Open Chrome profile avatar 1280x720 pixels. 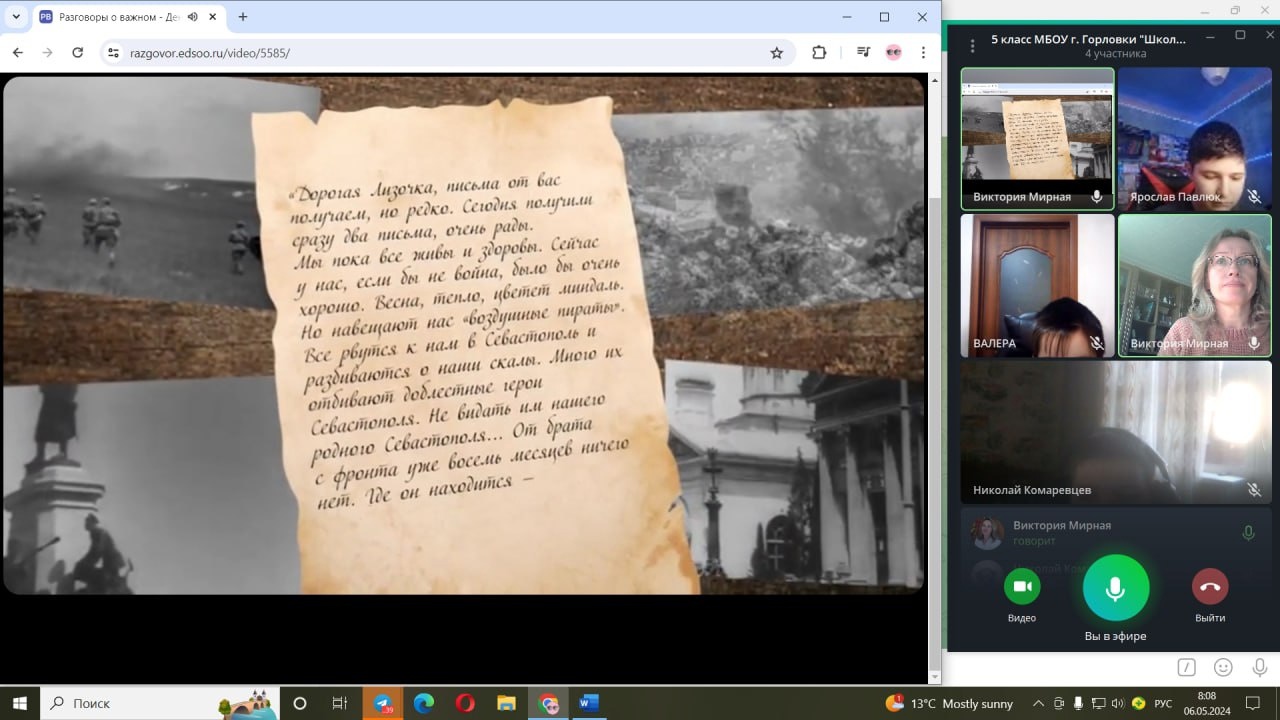[x=893, y=53]
